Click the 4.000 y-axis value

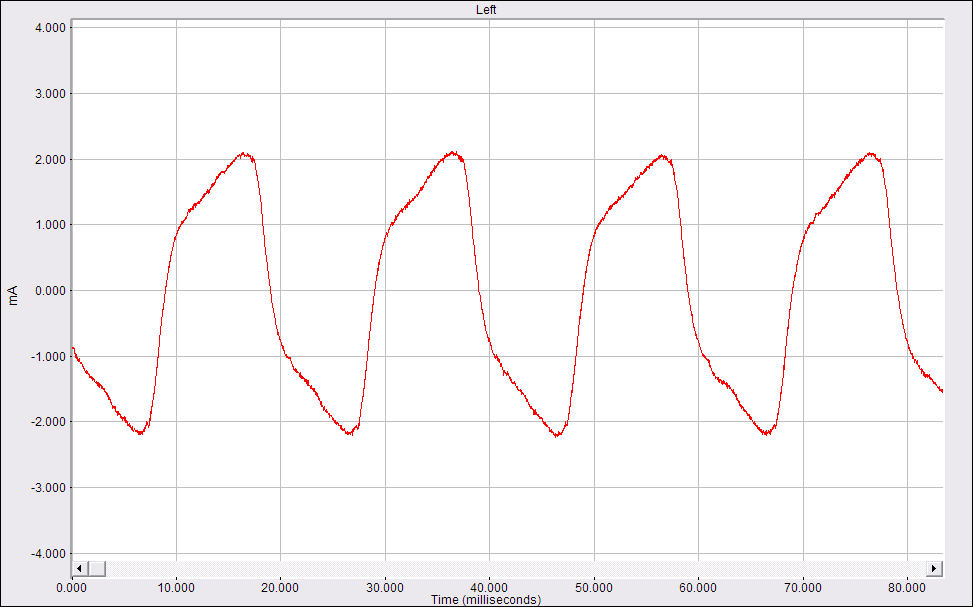pos(52,28)
